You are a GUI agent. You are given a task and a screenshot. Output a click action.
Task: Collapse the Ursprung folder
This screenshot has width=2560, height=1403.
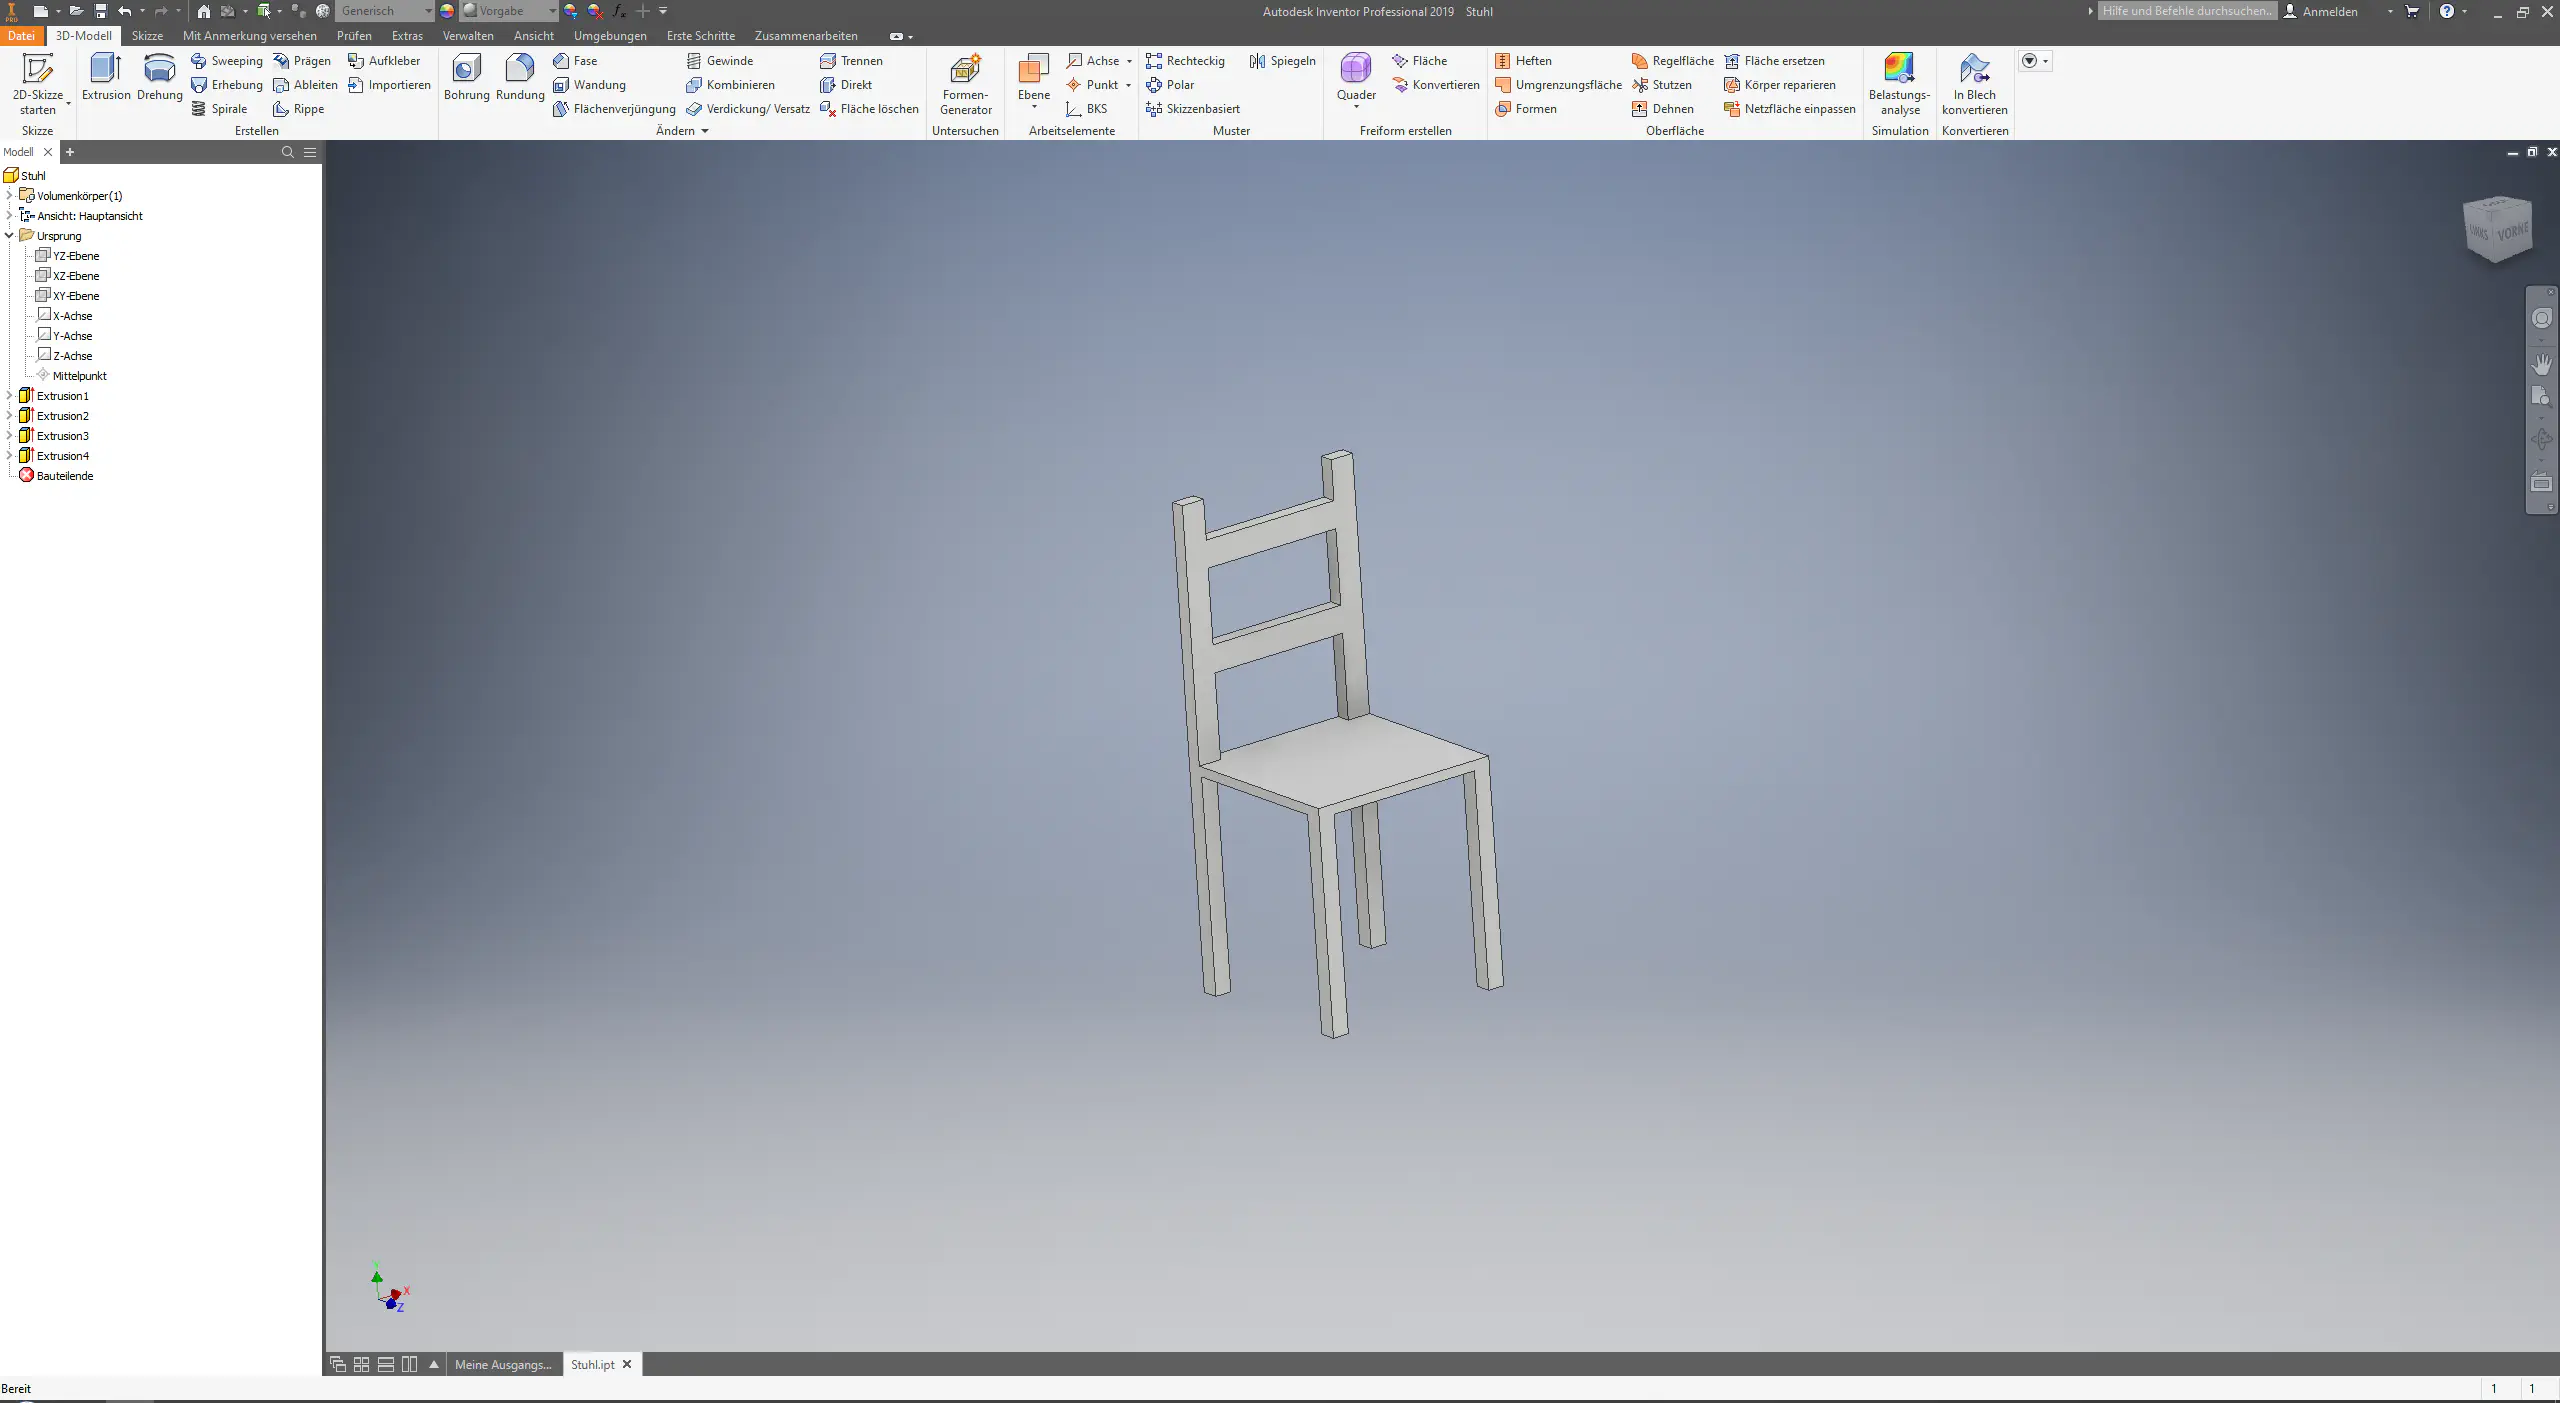point(10,236)
